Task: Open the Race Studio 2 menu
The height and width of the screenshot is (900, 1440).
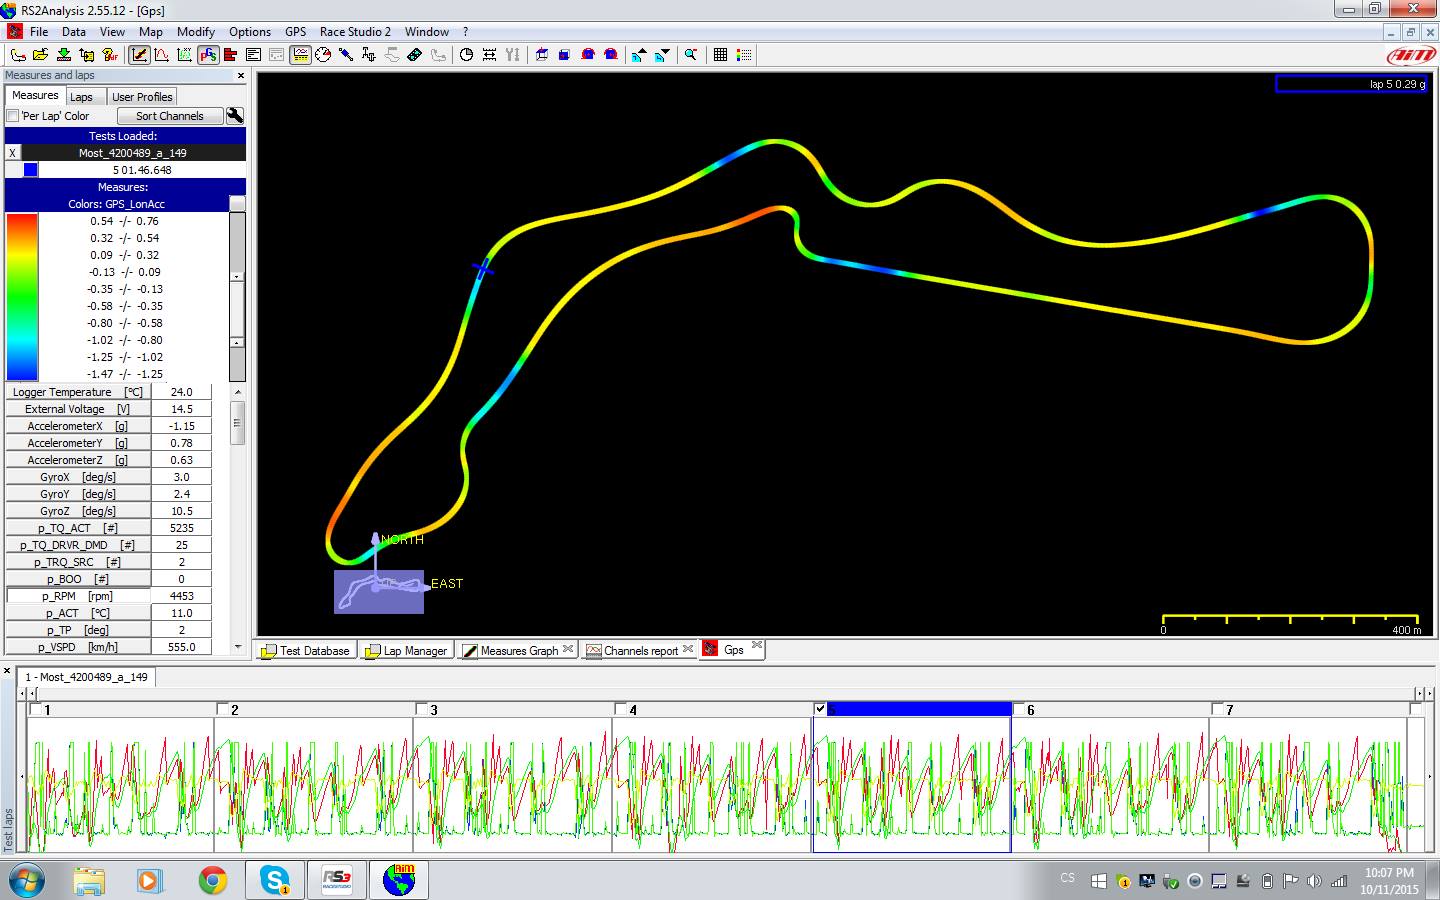Action: pos(355,32)
